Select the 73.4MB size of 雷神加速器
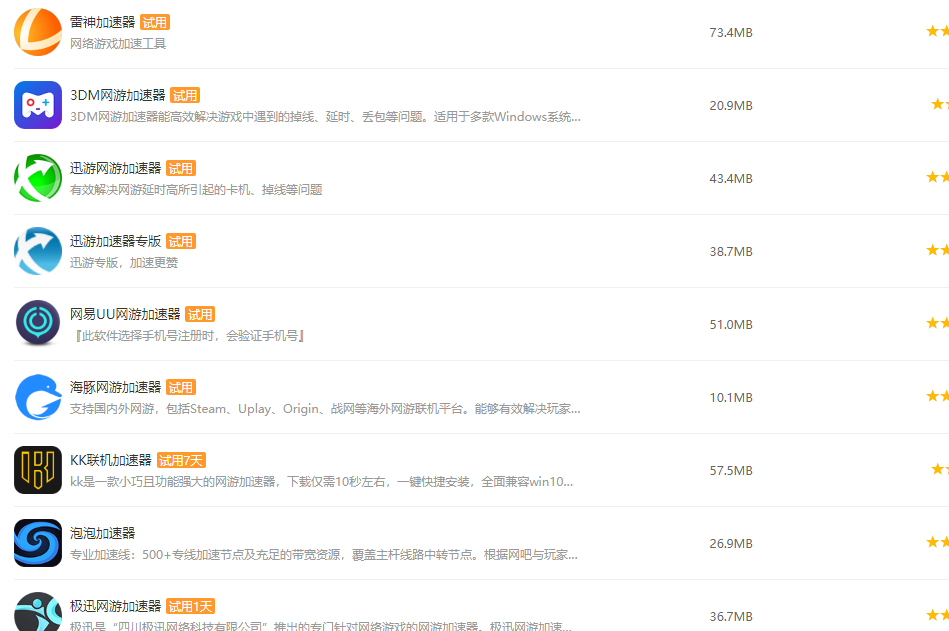The height and width of the screenshot is (631, 949). [x=731, y=33]
